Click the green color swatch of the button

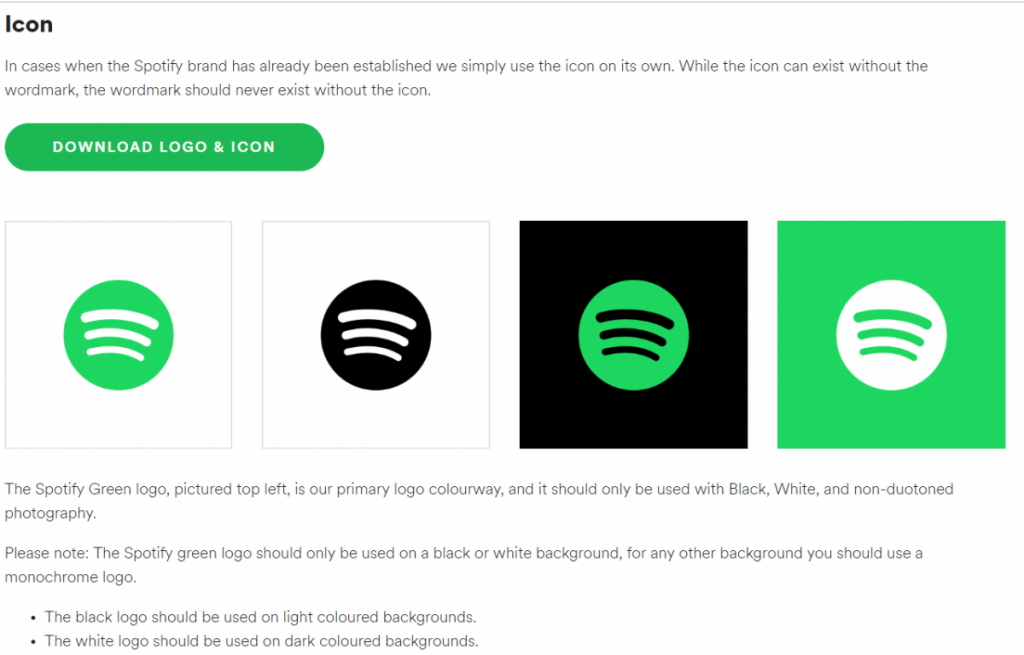point(163,146)
